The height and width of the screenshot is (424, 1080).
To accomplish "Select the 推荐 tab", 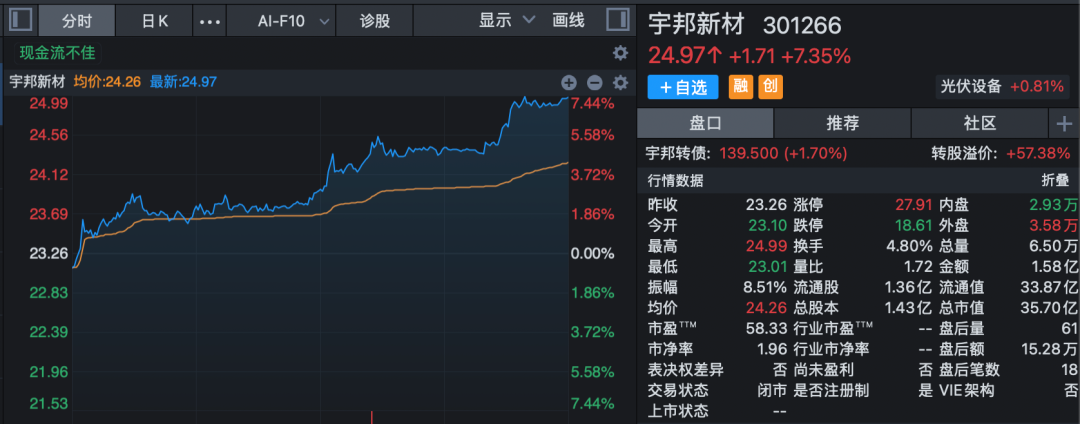I will coord(842,124).
